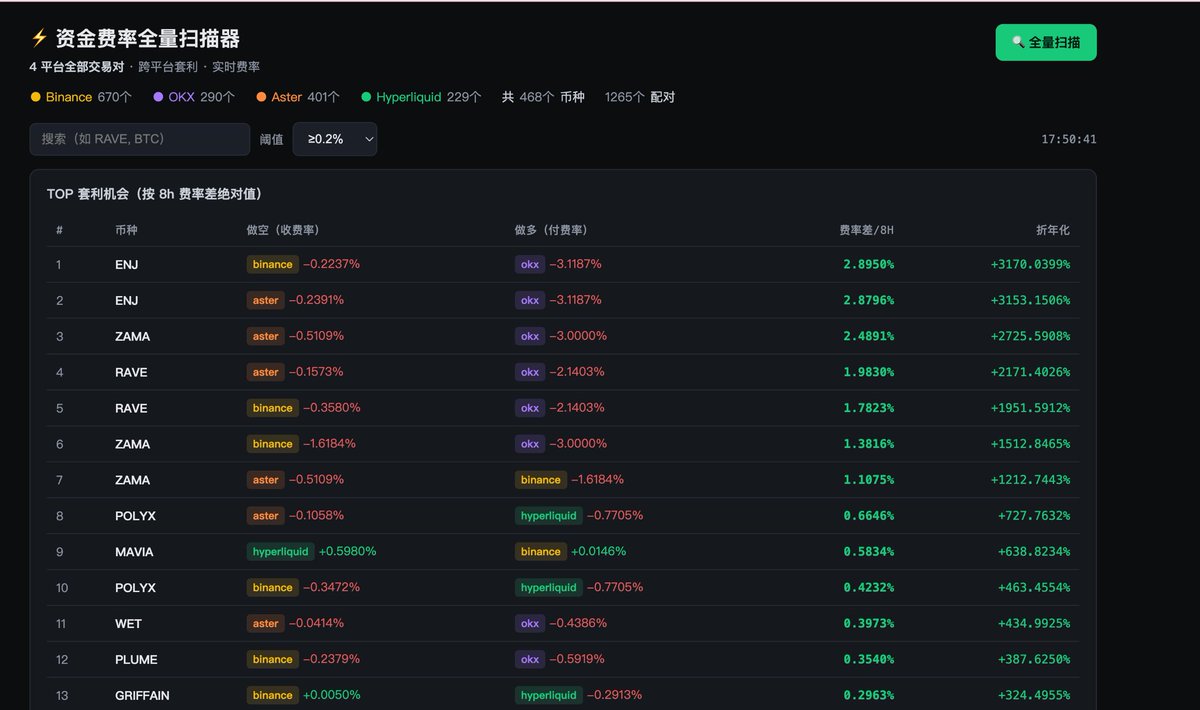Screen dimensions: 1200x710
Task: Click the +1512.8465% annualized value
Action: [x=1030, y=444]
